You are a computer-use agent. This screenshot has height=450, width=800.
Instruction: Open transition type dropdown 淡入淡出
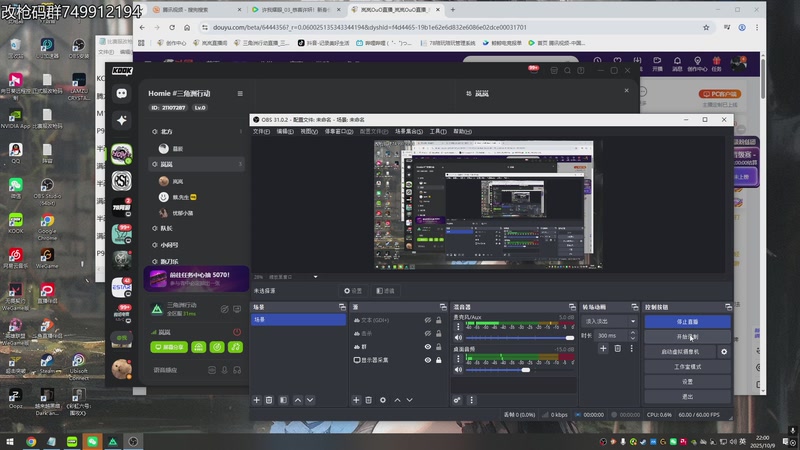609,321
